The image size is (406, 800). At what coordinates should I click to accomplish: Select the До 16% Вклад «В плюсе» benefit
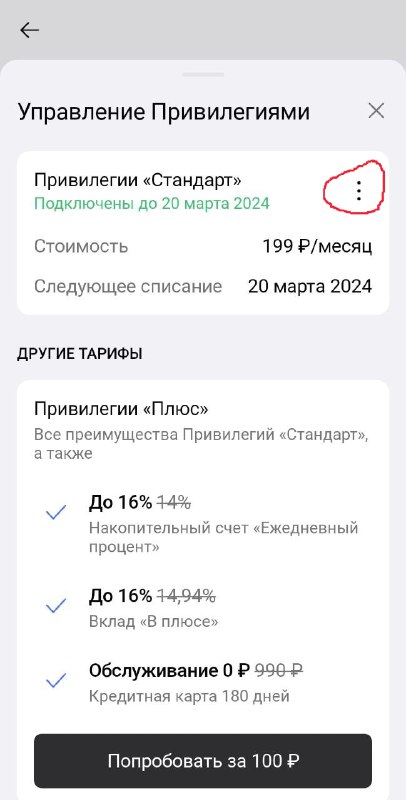tap(154, 608)
